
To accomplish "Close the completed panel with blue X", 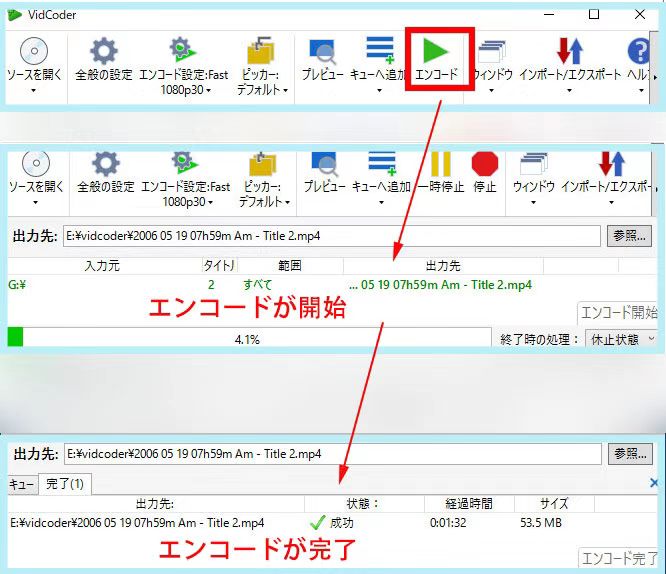I will click(654, 483).
